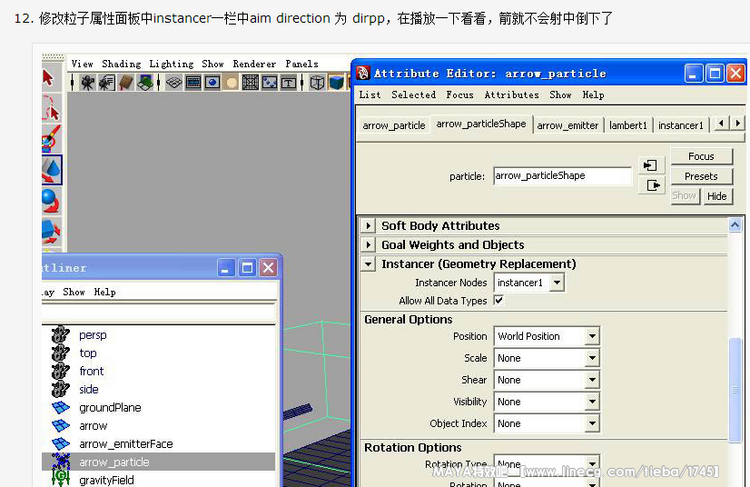Click the Load Input Connection icon
This screenshot has width=750, height=487.
click(x=651, y=166)
